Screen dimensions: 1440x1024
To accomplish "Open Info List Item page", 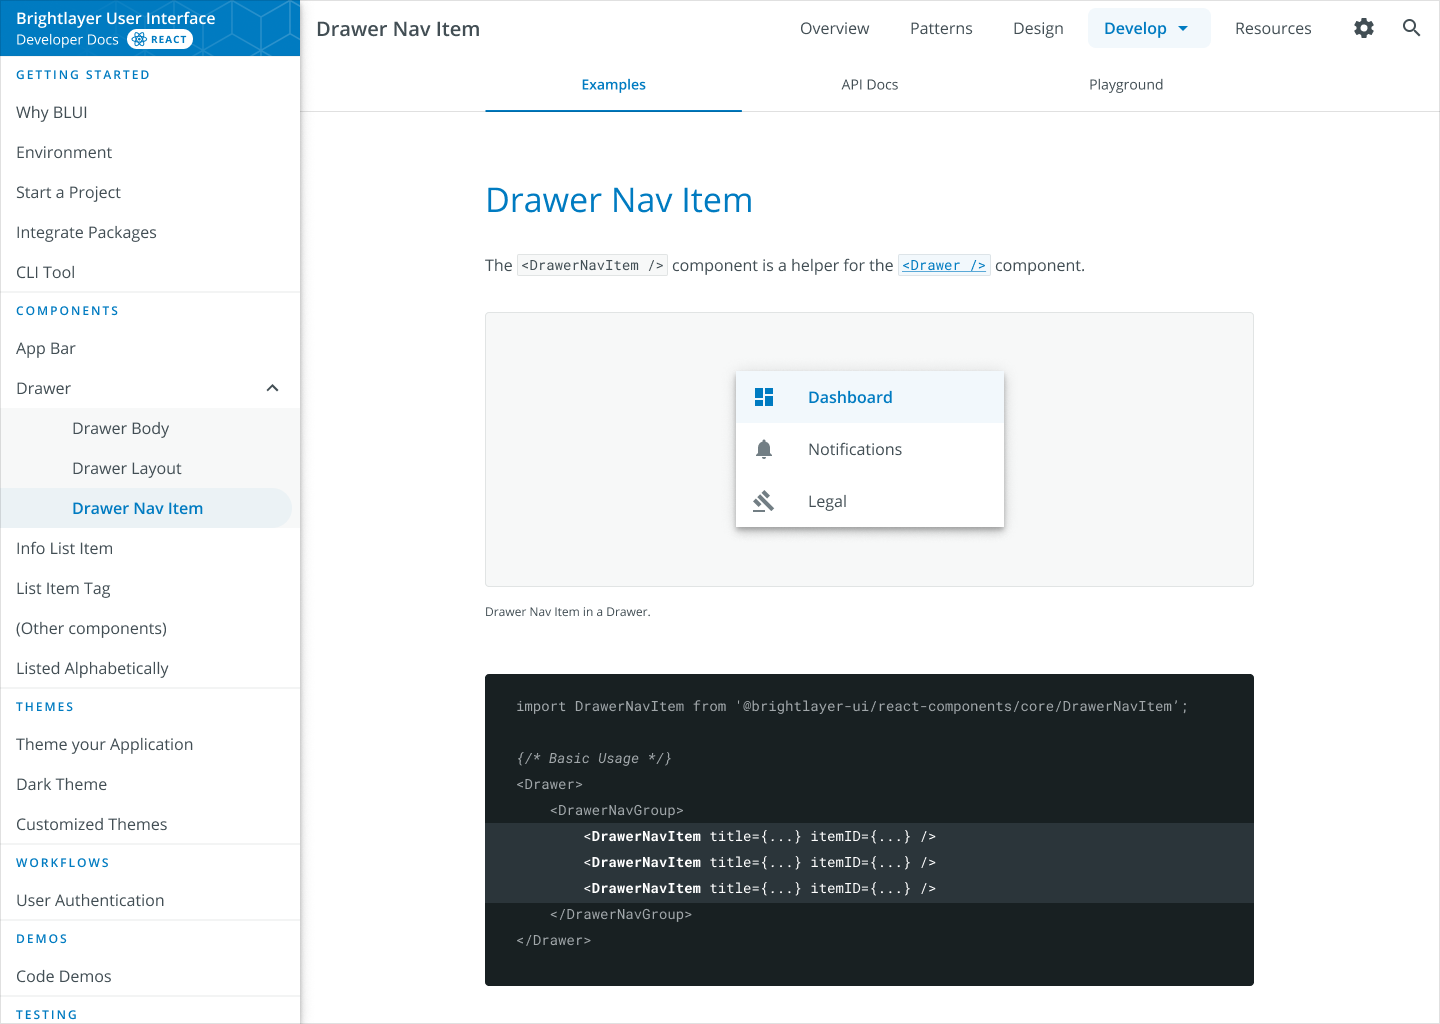I will (150, 548).
